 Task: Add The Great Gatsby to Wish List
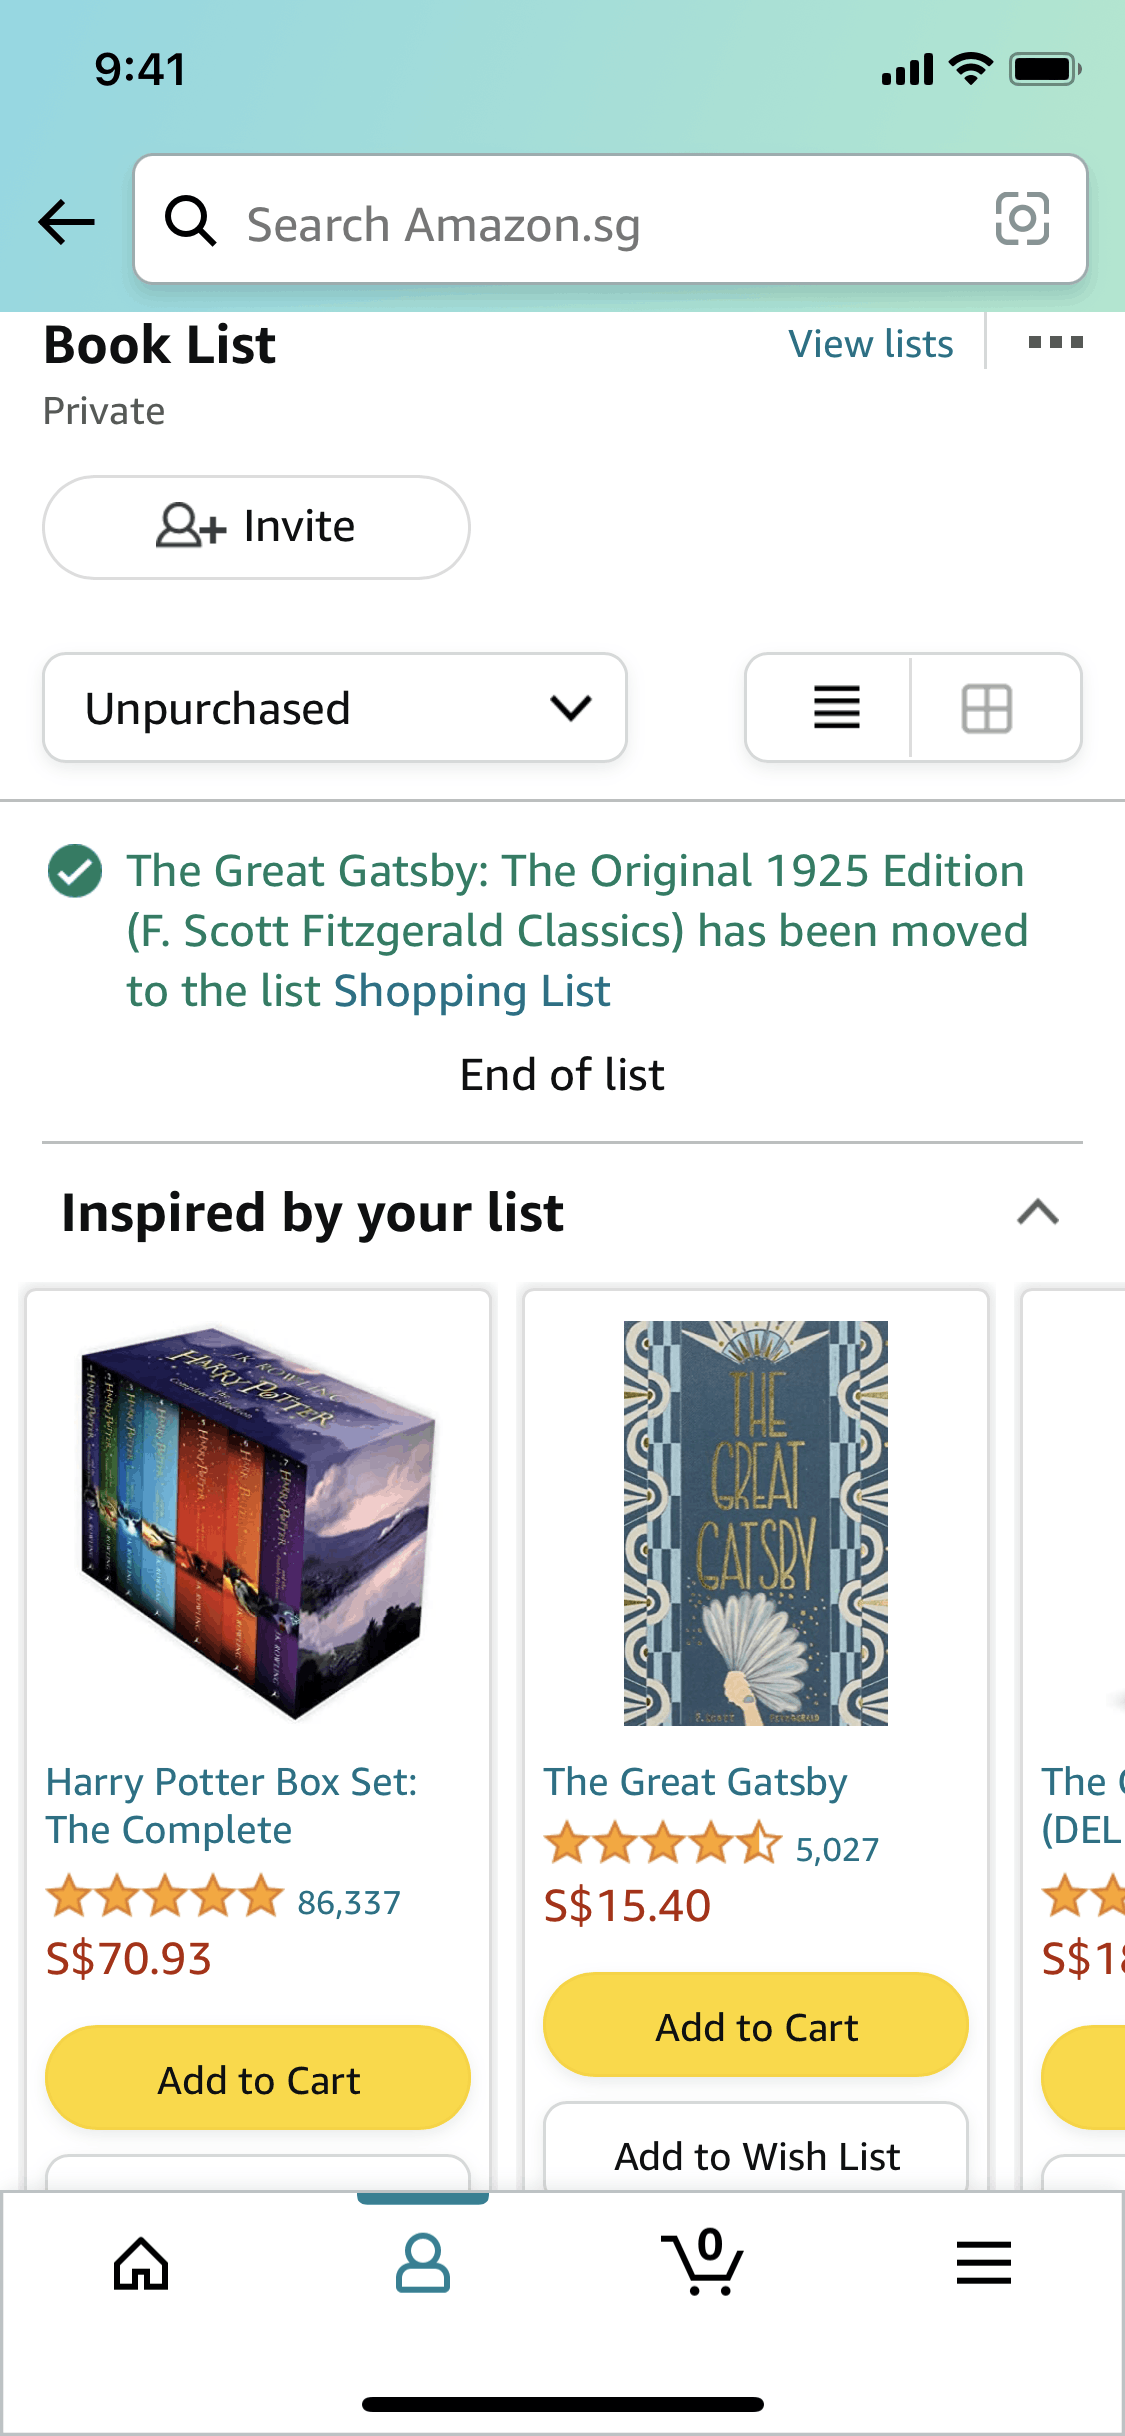click(756, 2155)
